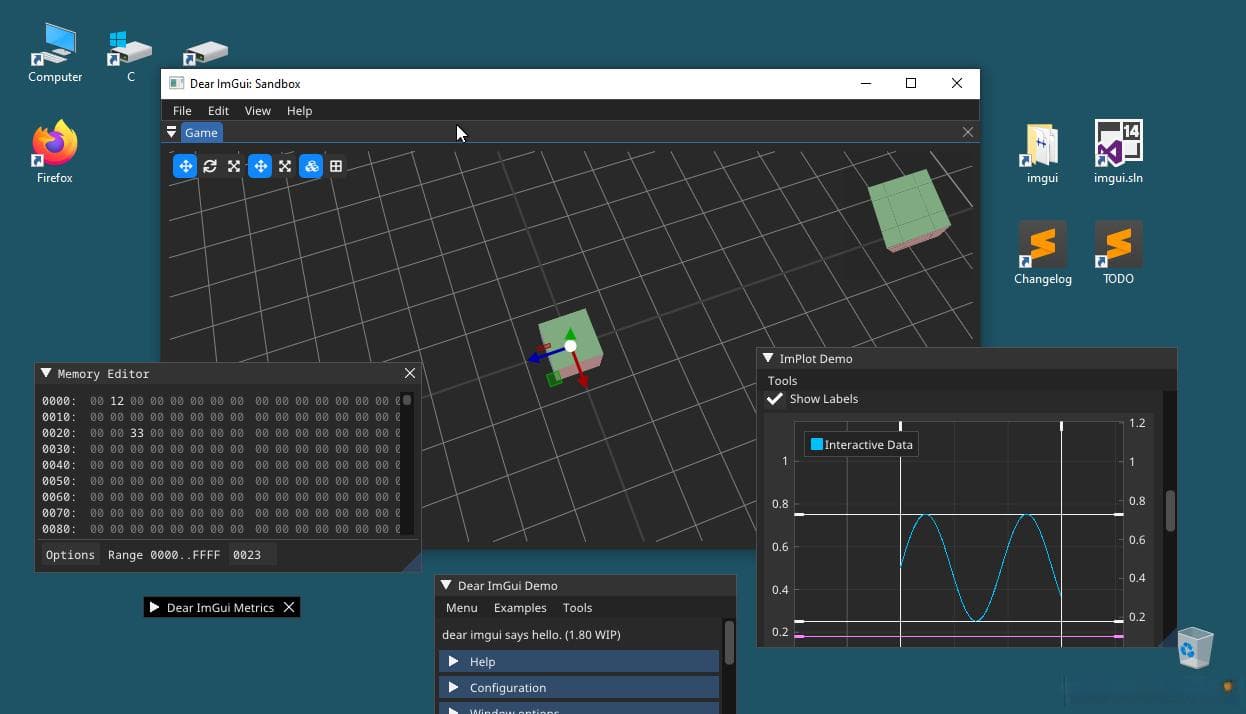The height and width of the screenshot is (714, 1246).
Task: Close the Memory Editor window with its X
Action: click(409, 373)
